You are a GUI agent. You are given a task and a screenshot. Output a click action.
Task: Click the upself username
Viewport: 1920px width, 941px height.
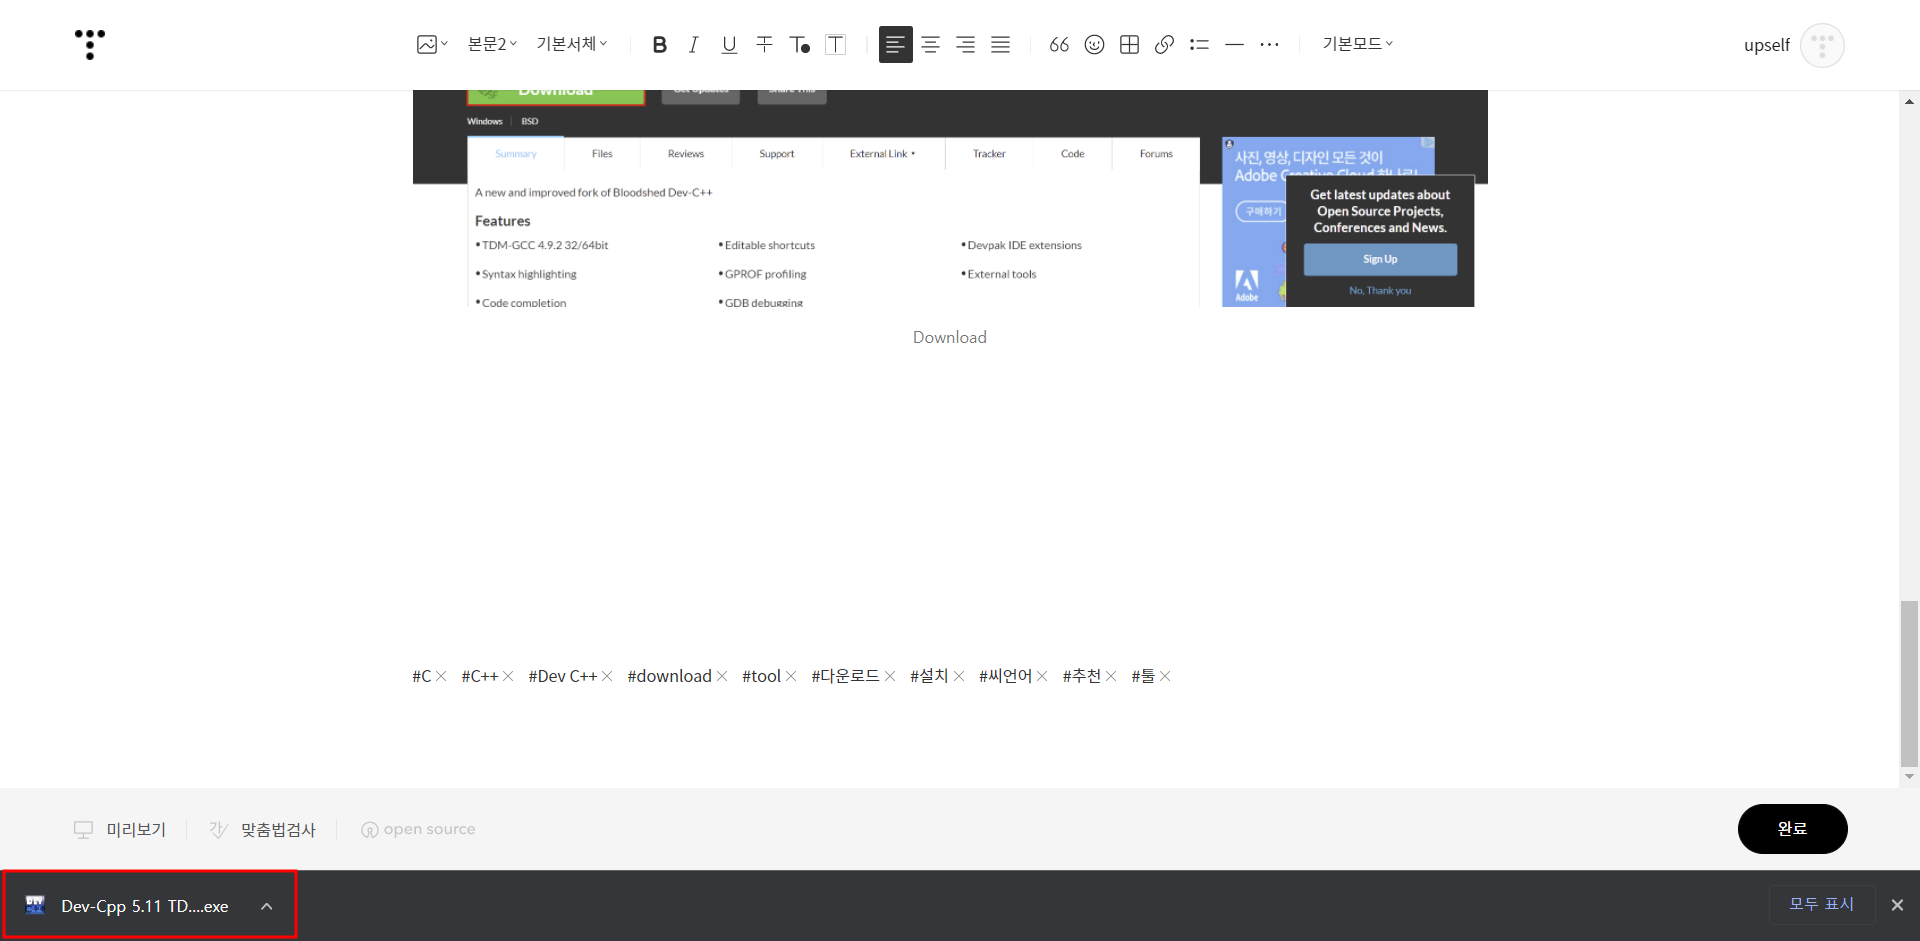click(1766, 45)
